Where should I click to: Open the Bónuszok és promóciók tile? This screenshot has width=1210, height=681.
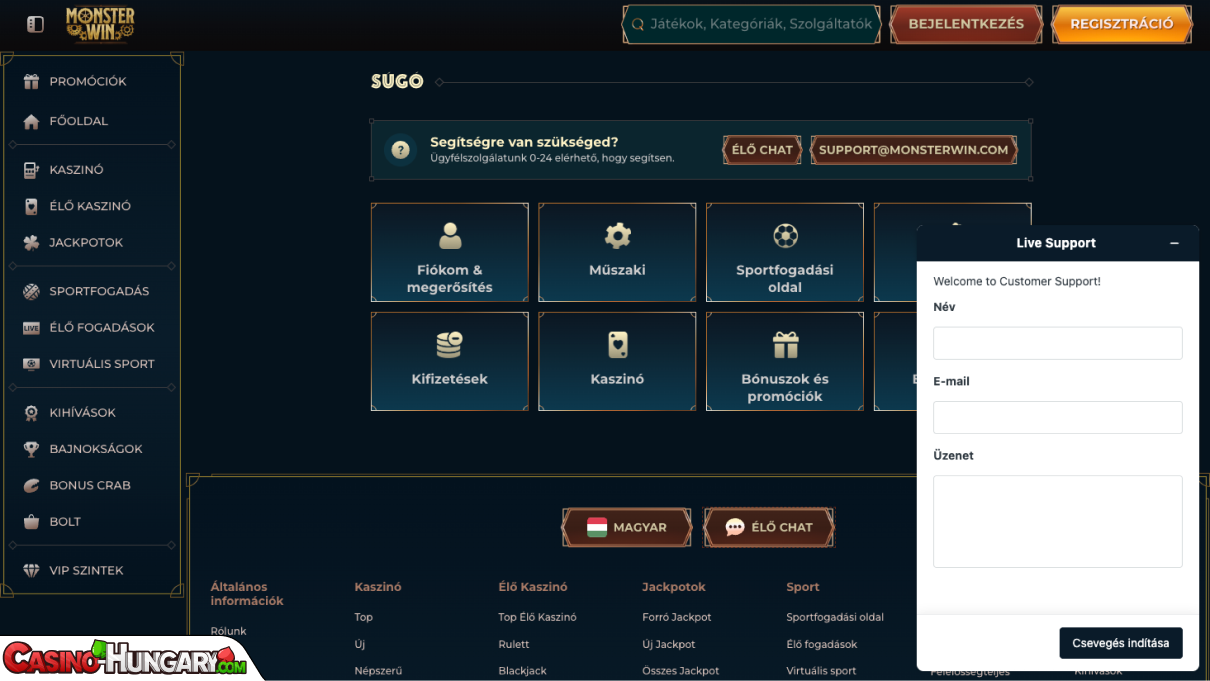785,361
